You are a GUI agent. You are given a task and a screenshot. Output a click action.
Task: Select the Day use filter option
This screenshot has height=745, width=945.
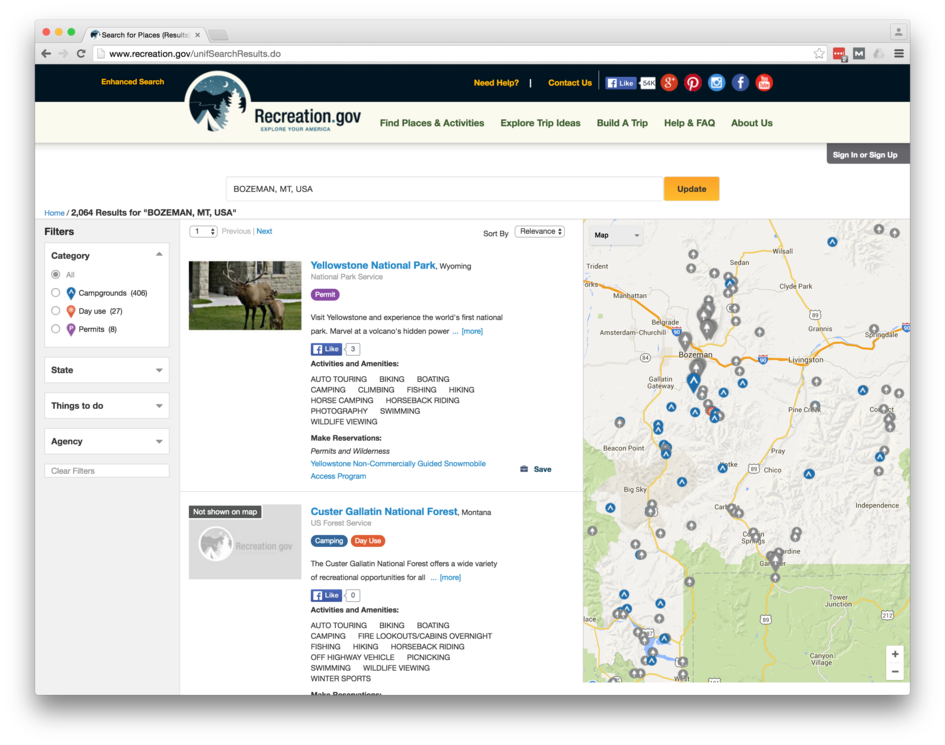click(56, 311)
